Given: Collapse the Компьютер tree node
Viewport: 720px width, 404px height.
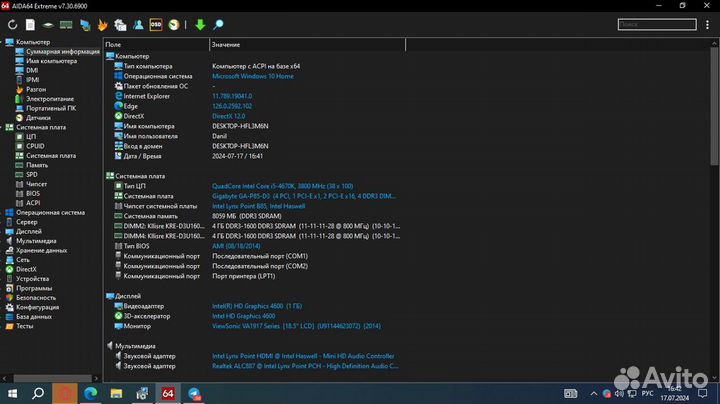Looking at the screenshot, I should tap(4, 42).
